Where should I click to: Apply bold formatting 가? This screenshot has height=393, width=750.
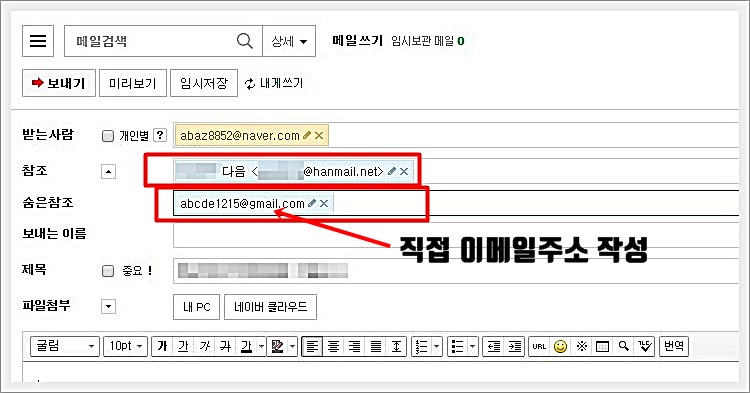click(x=162, y=346)
